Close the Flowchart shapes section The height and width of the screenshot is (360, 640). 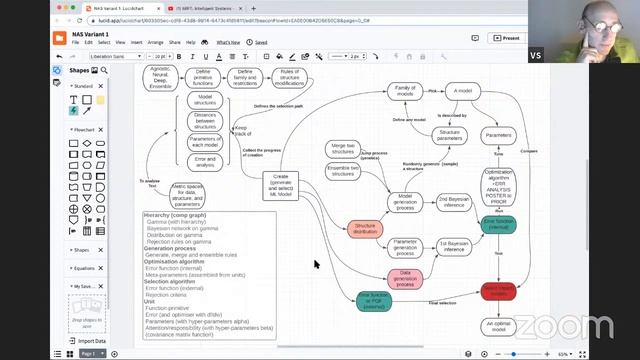coord(101,130)
